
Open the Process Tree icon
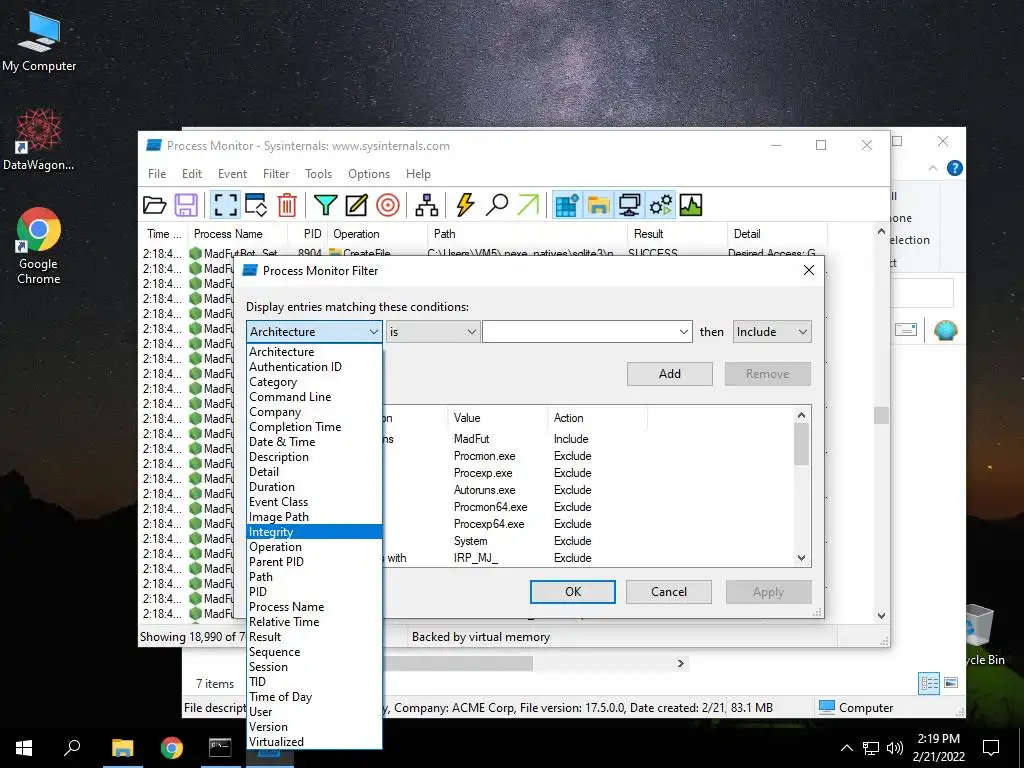(426, 205)
